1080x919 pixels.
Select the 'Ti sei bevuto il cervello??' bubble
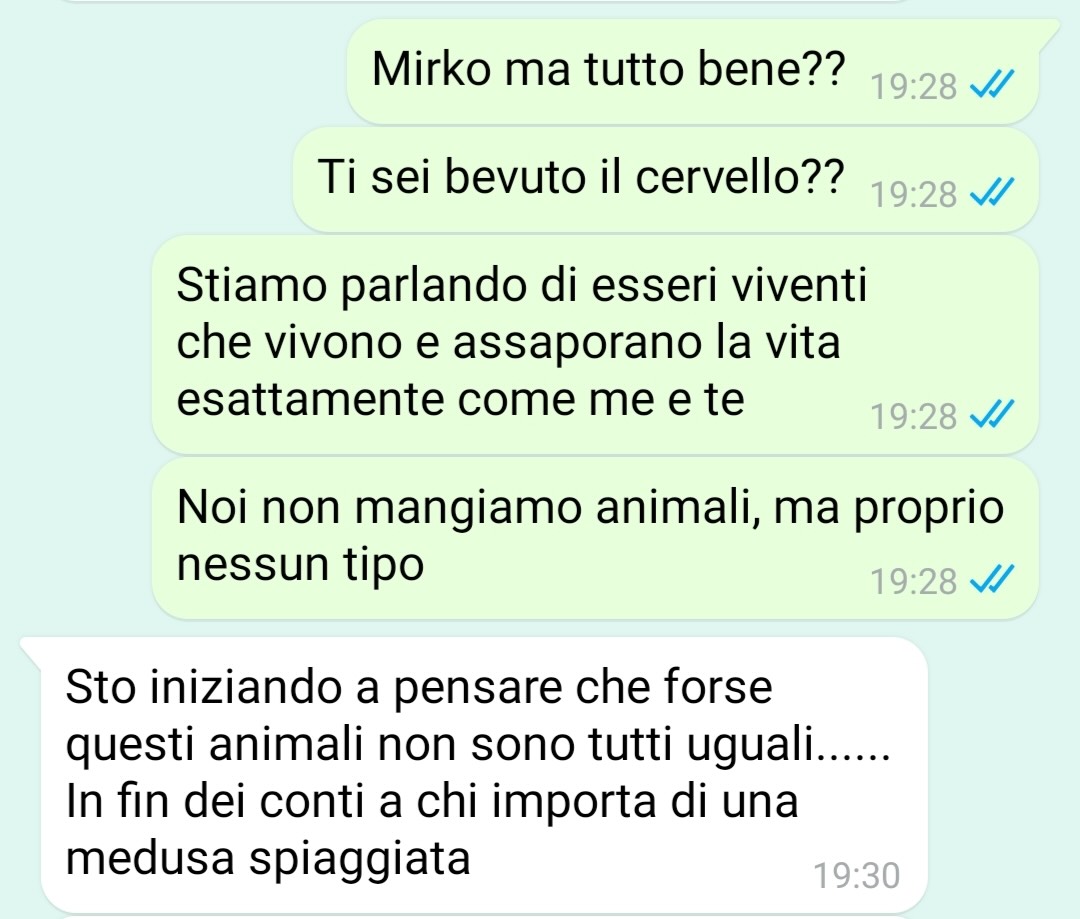[665, 179]
